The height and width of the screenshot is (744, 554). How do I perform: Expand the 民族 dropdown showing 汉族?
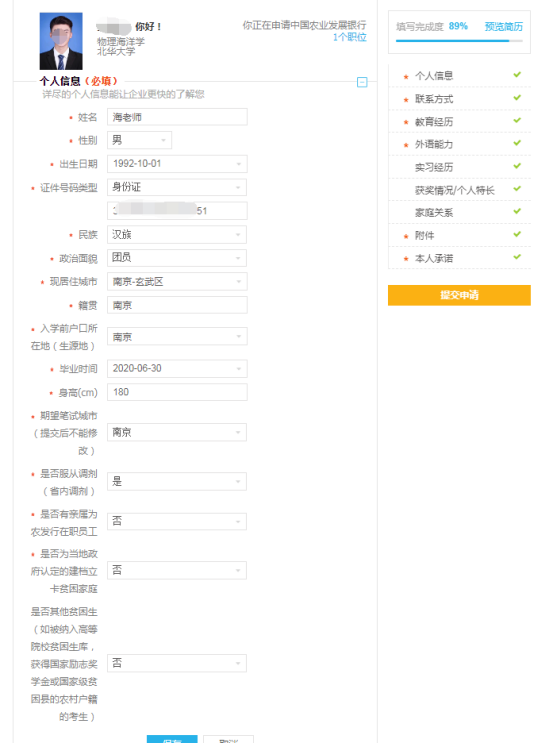177,234
